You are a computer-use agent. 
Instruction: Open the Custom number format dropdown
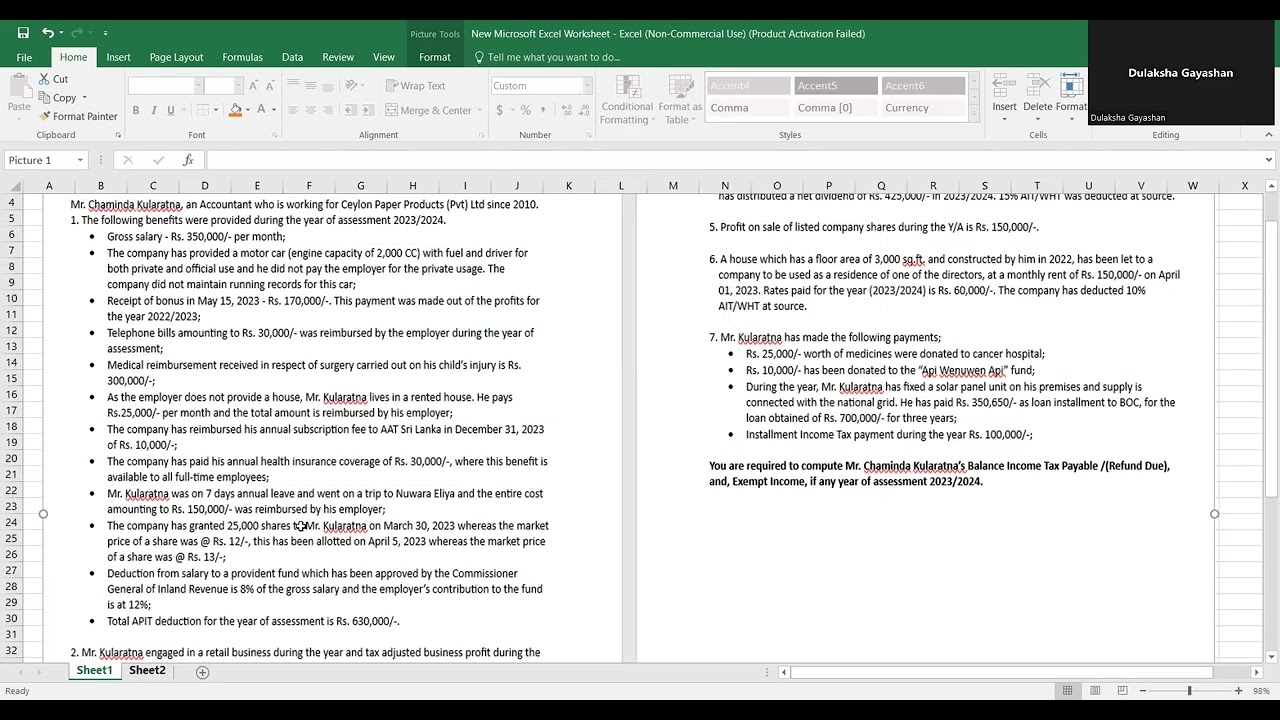click(x=587, y=86)
